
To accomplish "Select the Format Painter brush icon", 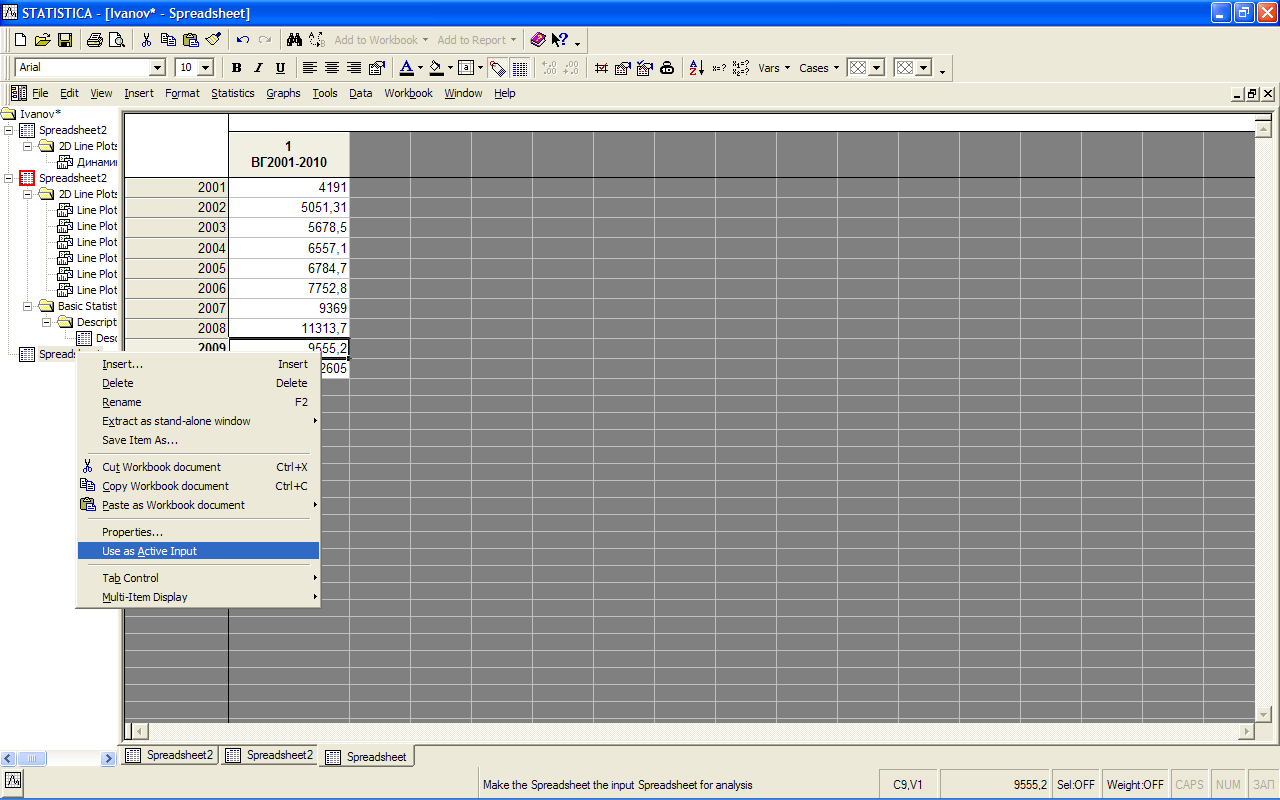I will click(213, 40).
